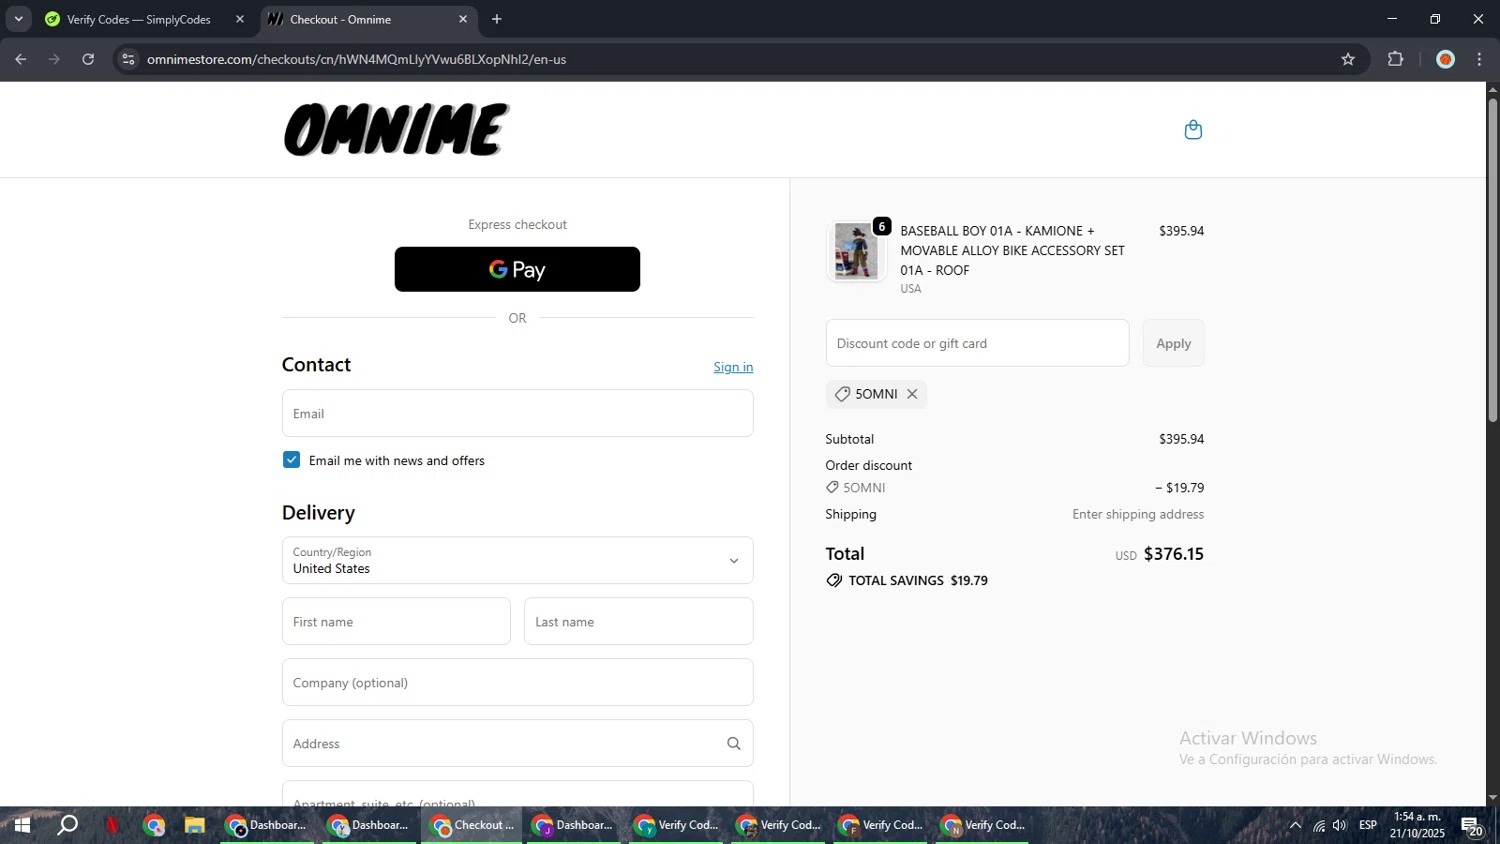
Task: Switch the ESP input language indicator
Action: [x=1368, y=825]
